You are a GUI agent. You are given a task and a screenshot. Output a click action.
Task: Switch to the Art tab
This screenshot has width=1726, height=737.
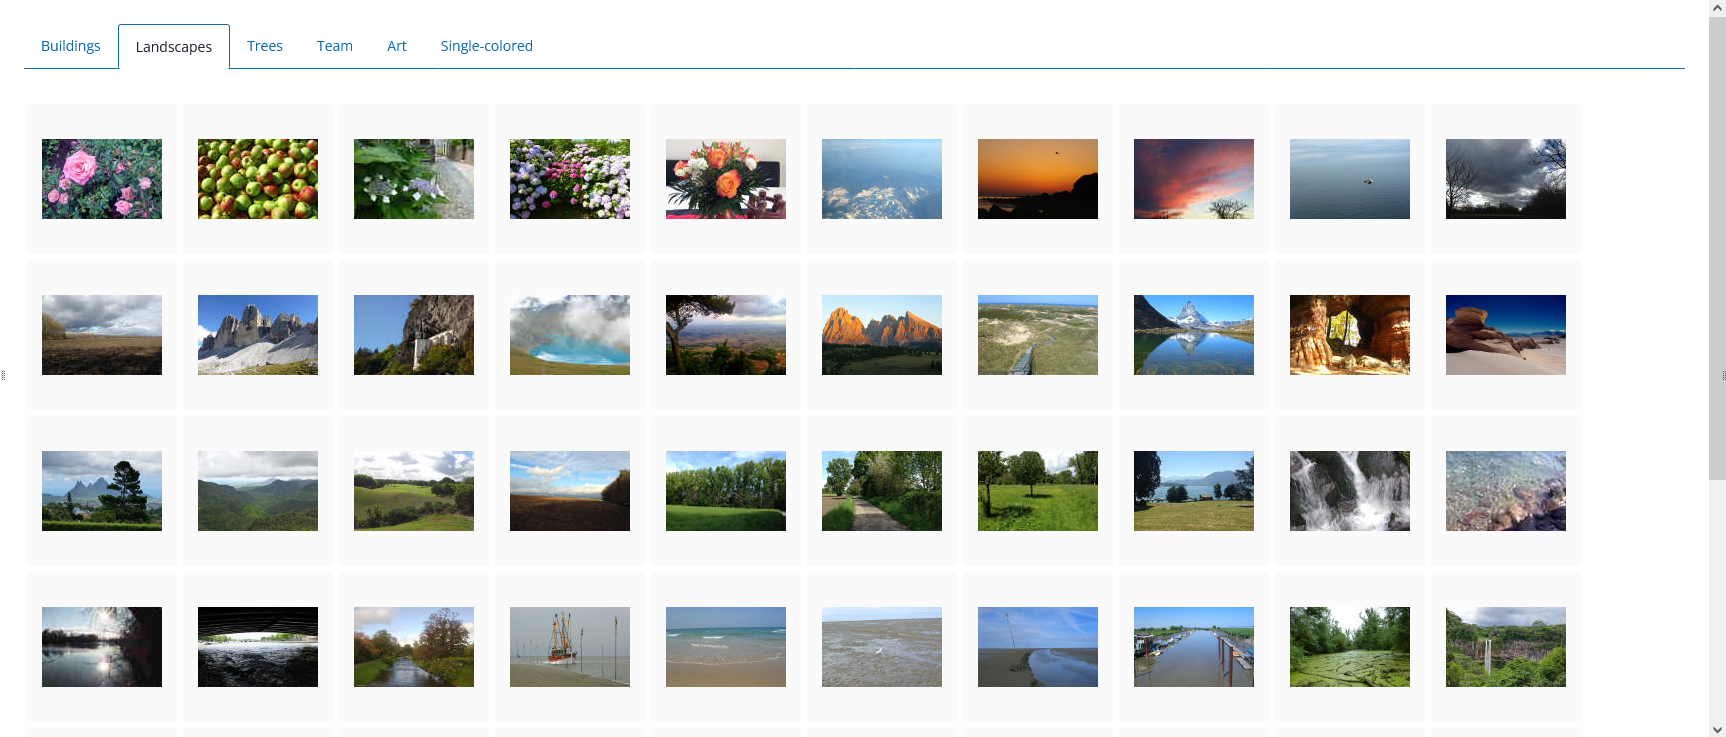pos(397,46)
